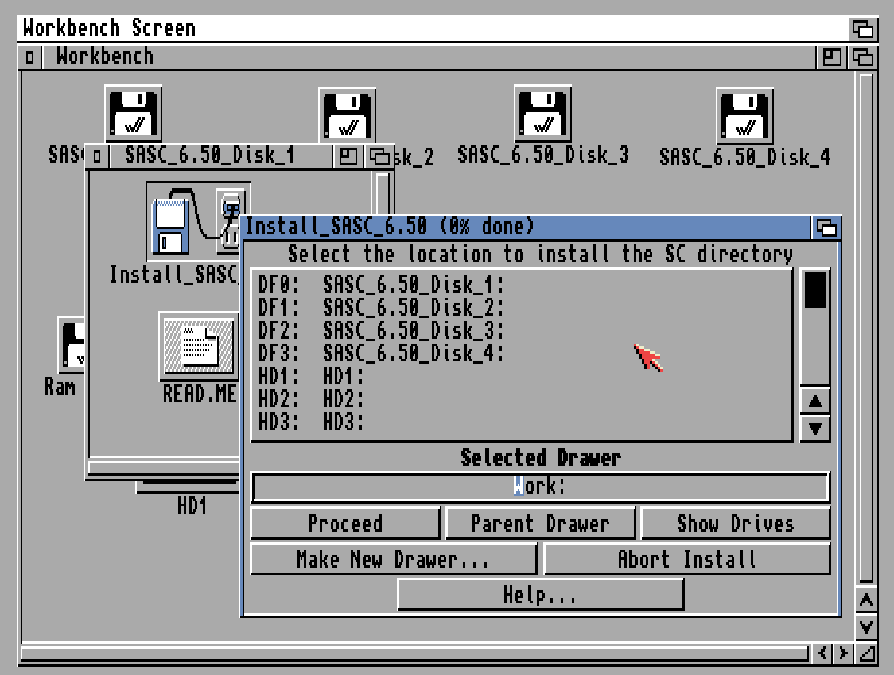Select DF1: SASC_6.50_Disk_2: in the list
The width and height of the screenshot is (894, 675).
(x=522, y=307)
